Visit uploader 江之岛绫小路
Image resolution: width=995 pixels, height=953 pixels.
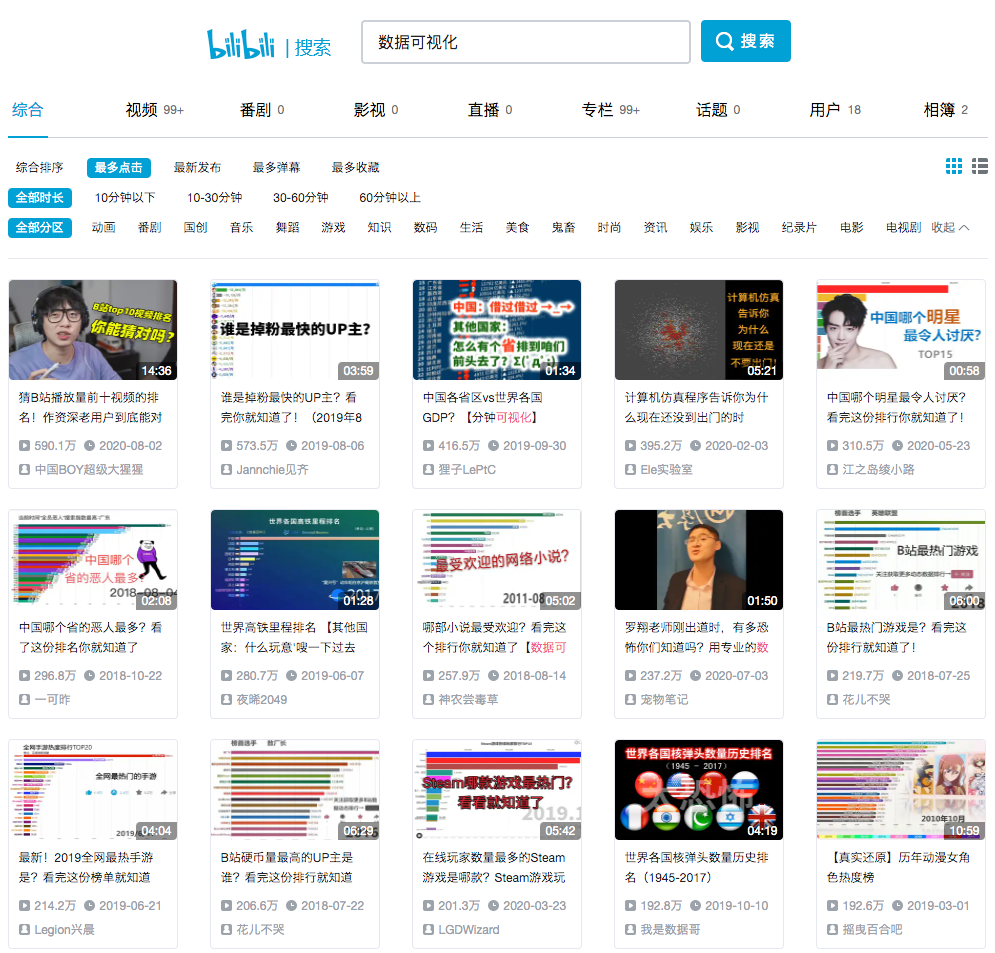878,470
